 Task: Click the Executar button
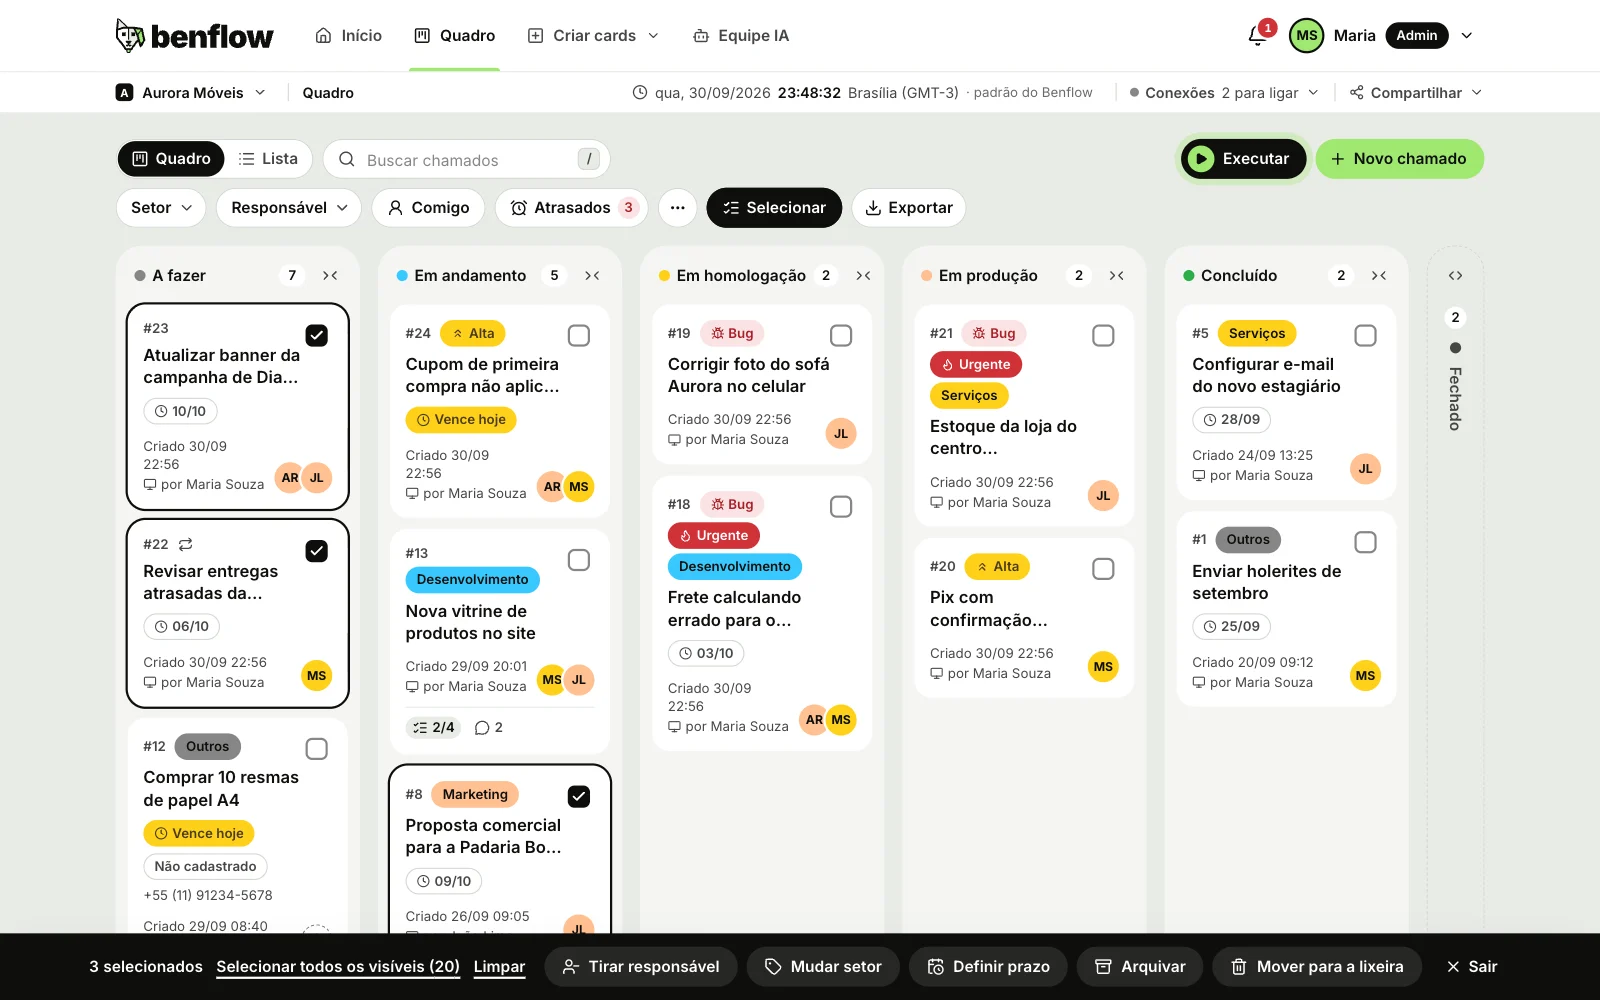pyautogui.click(x=1242, y=159)
